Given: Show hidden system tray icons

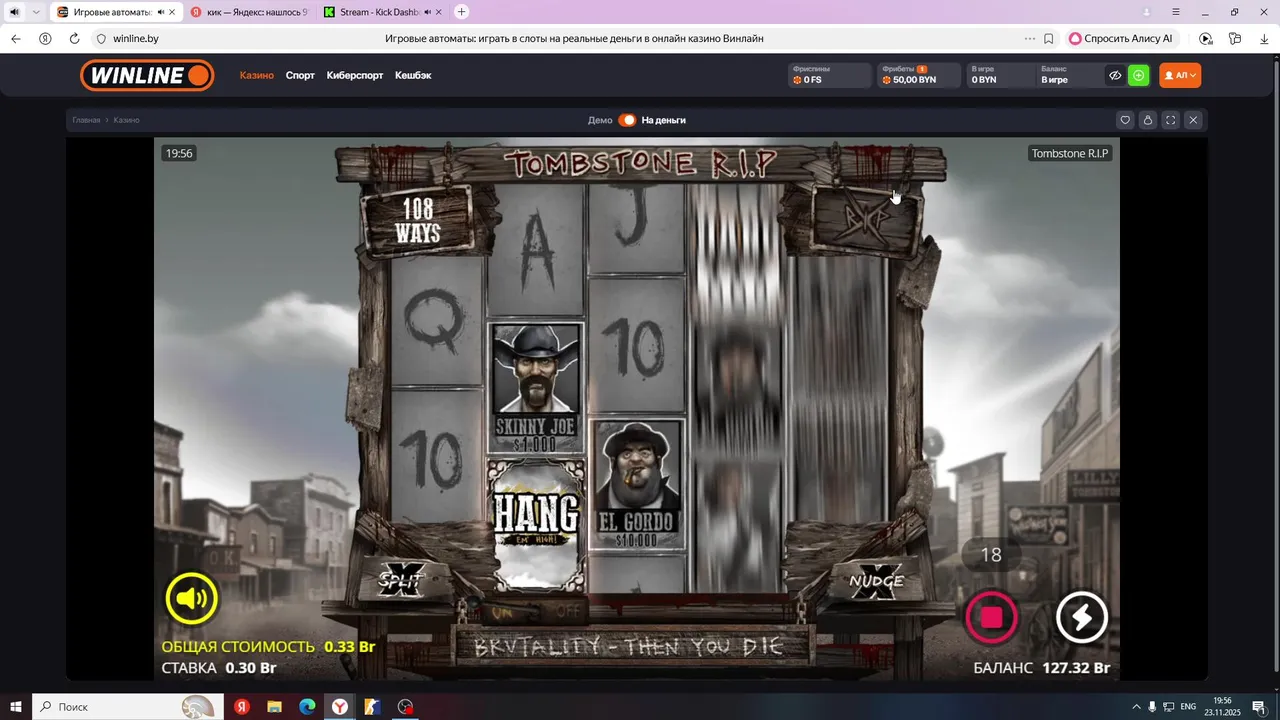Looking at the screenshot, I should (x=1136, y=707).
